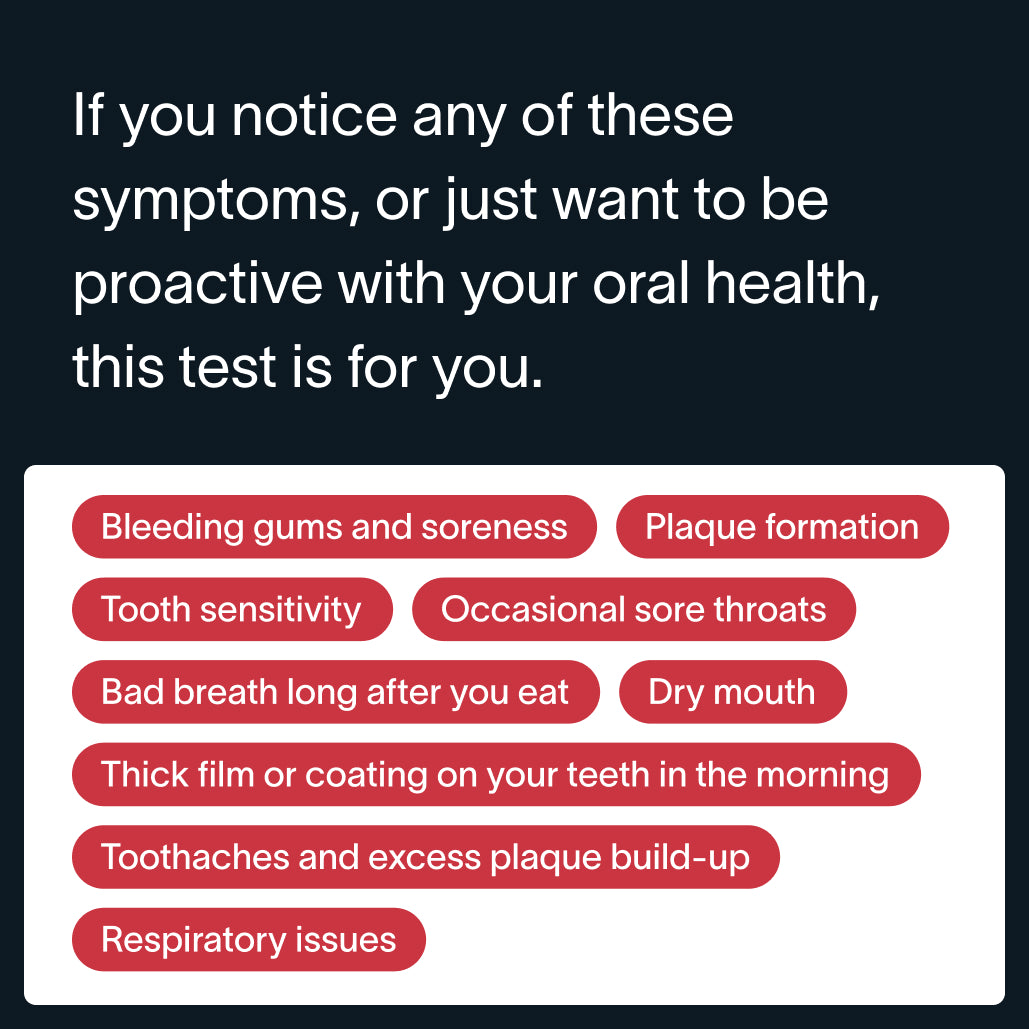Click the Dry mouth tag

pos(732,692)
